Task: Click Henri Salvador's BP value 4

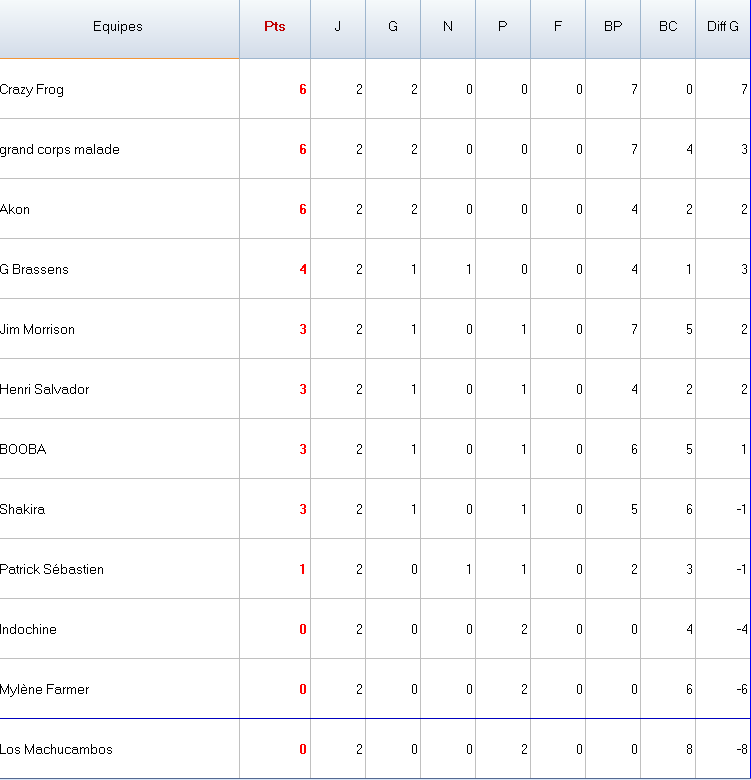Action: [x=634, y=390]
